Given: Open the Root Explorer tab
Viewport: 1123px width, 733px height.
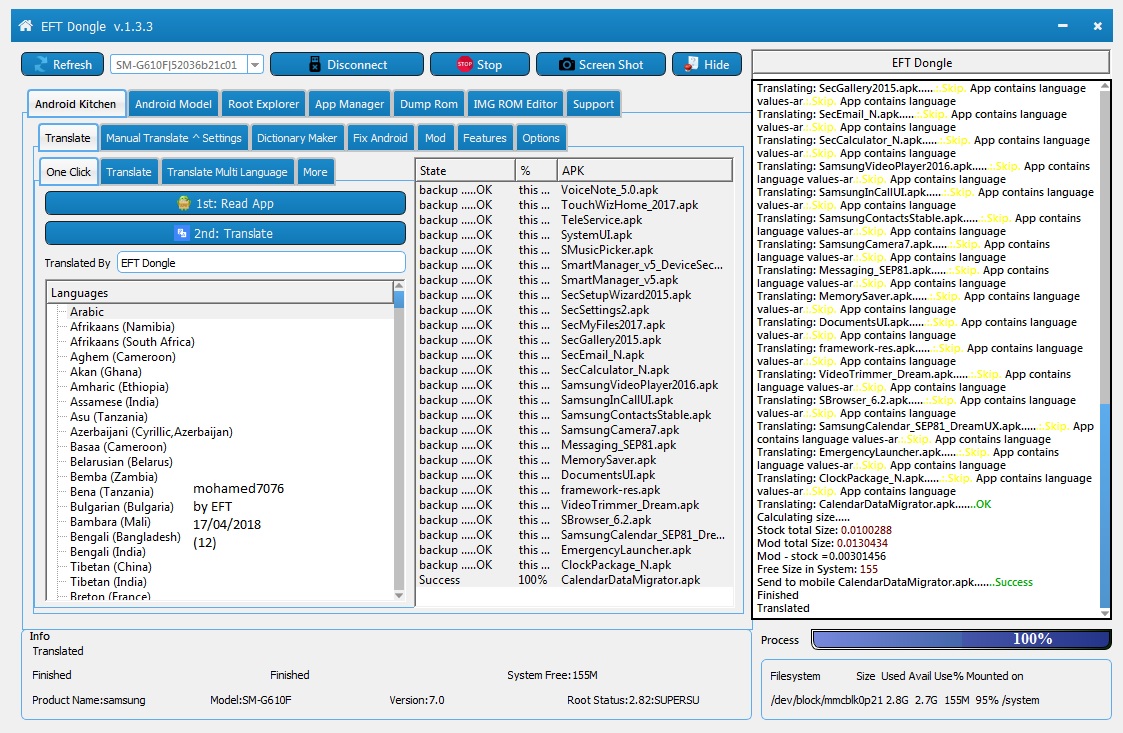Looking at the screenshot, I should [264, 104].
